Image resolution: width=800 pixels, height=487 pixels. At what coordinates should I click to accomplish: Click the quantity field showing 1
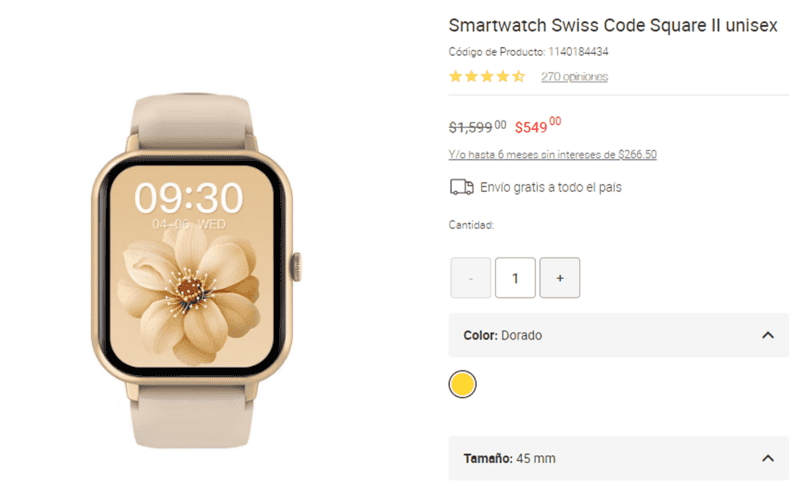pyautogui.click(x=515, y=278)
